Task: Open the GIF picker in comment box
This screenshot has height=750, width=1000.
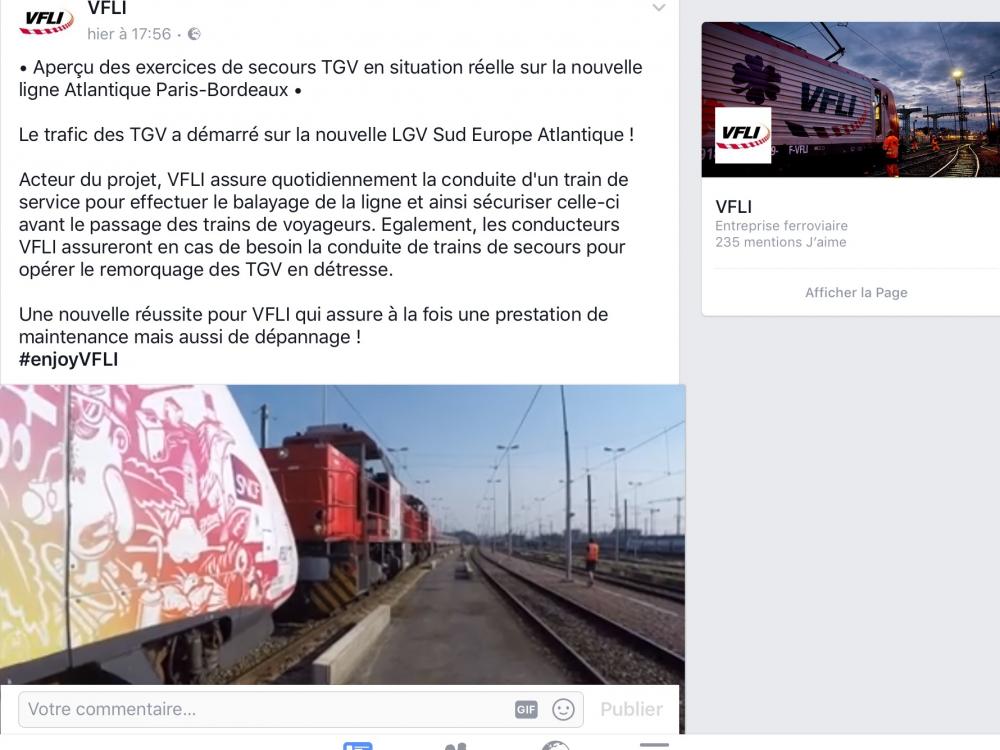Action: (x=526, y=709)
